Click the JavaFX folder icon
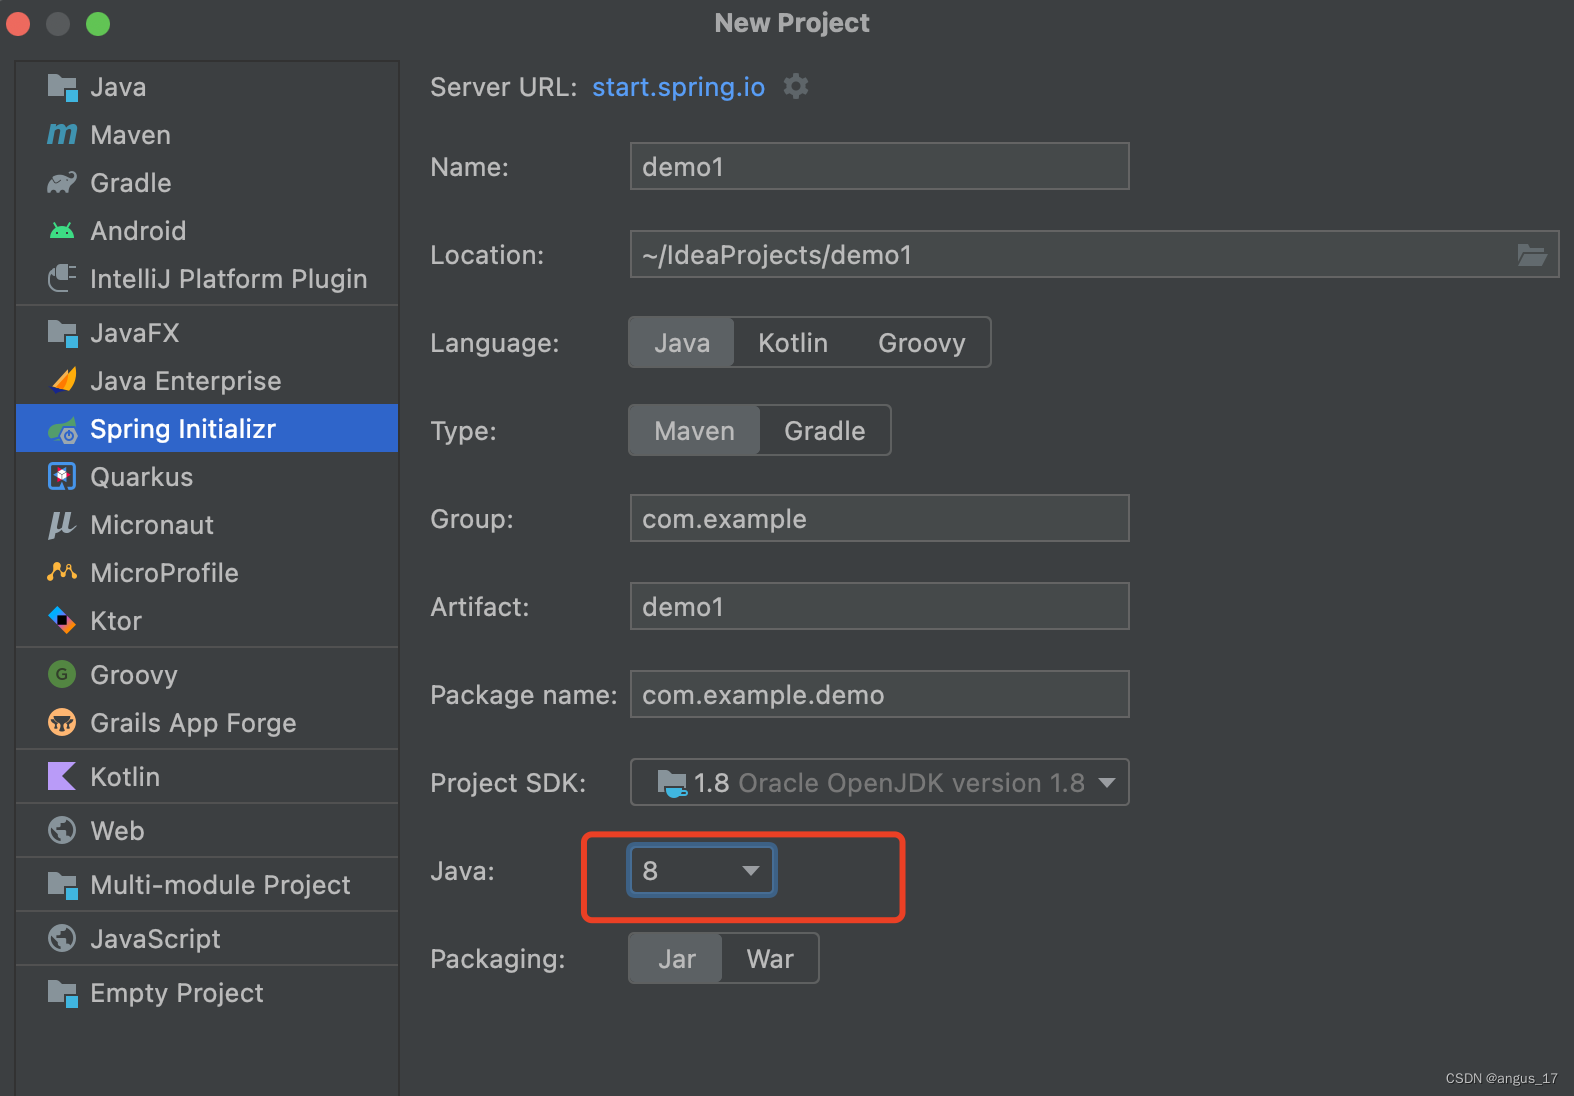Image resolution: width=1574 pixels, height=1096 pixels. click(62, 333)
